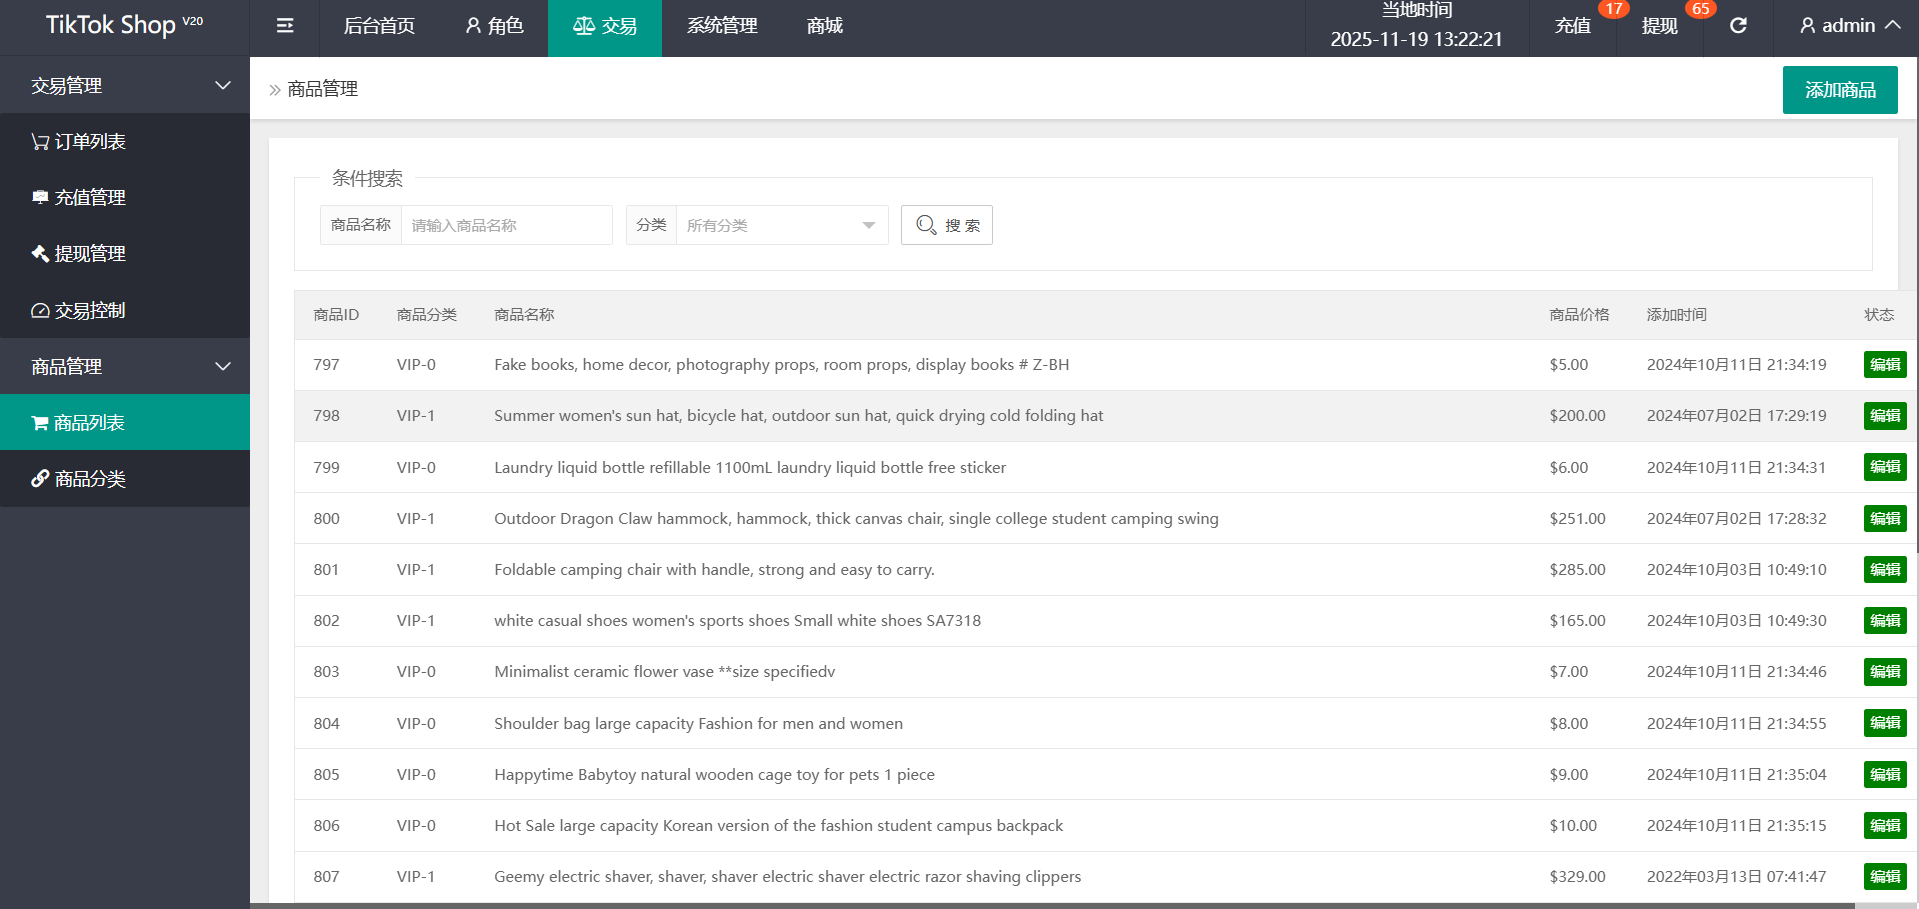Click the refresh icon in top bar
The image size is (1919, 909).
[x=1738, y=26]
